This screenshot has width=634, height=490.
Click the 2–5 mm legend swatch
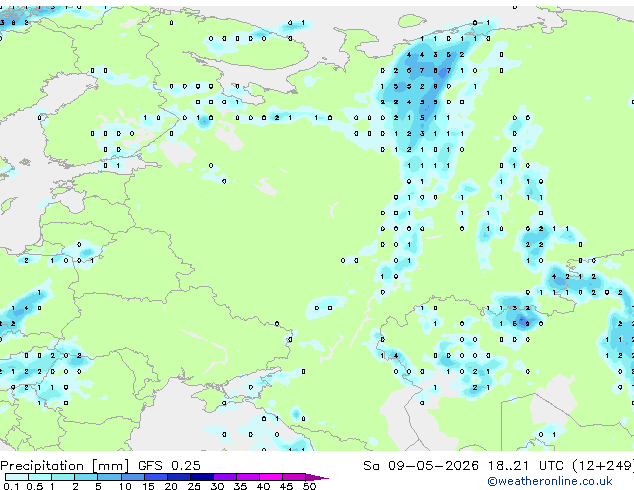86,477
